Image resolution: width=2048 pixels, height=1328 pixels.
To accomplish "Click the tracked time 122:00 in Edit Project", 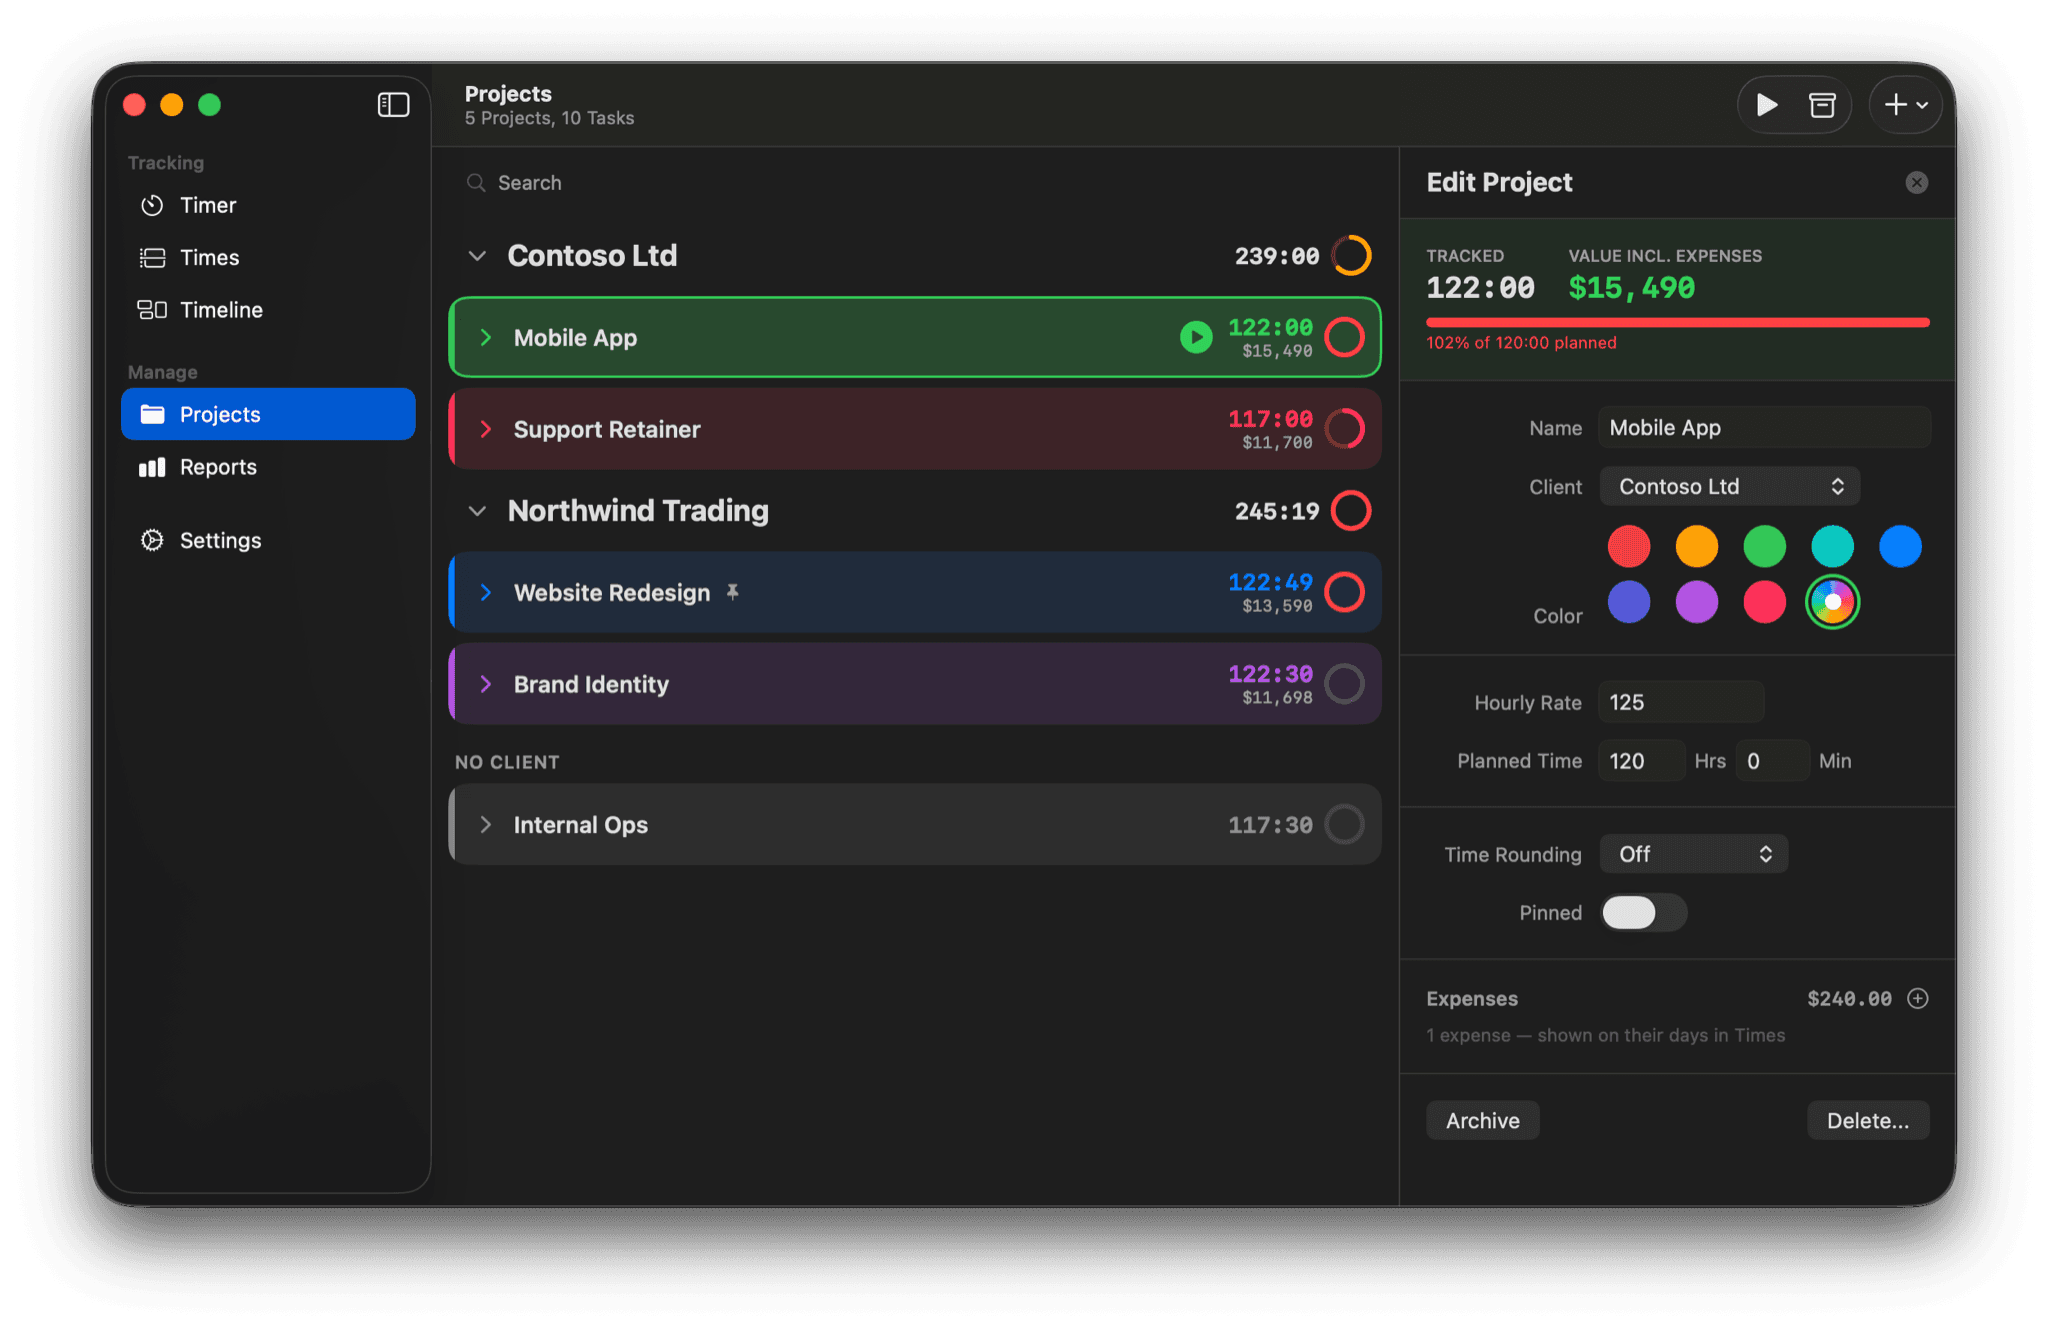I will (x=1480, y=288).
